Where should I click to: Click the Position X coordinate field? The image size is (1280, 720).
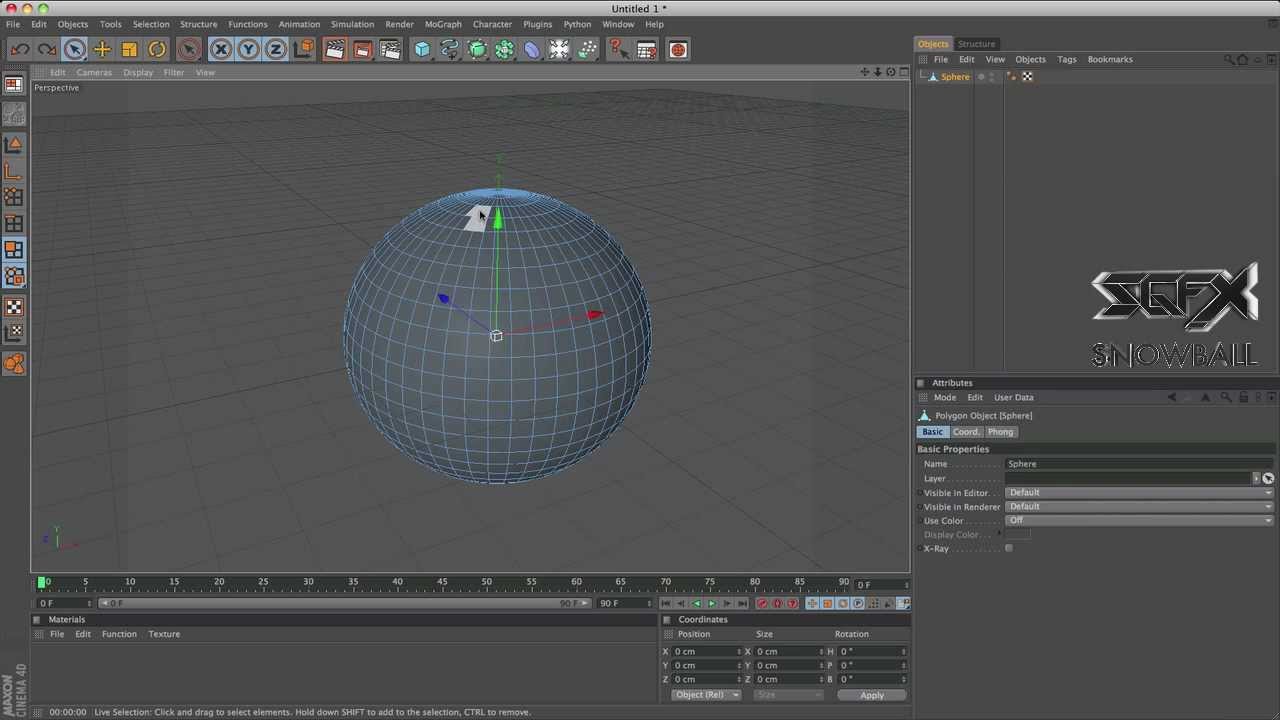[x=707, y=652]
